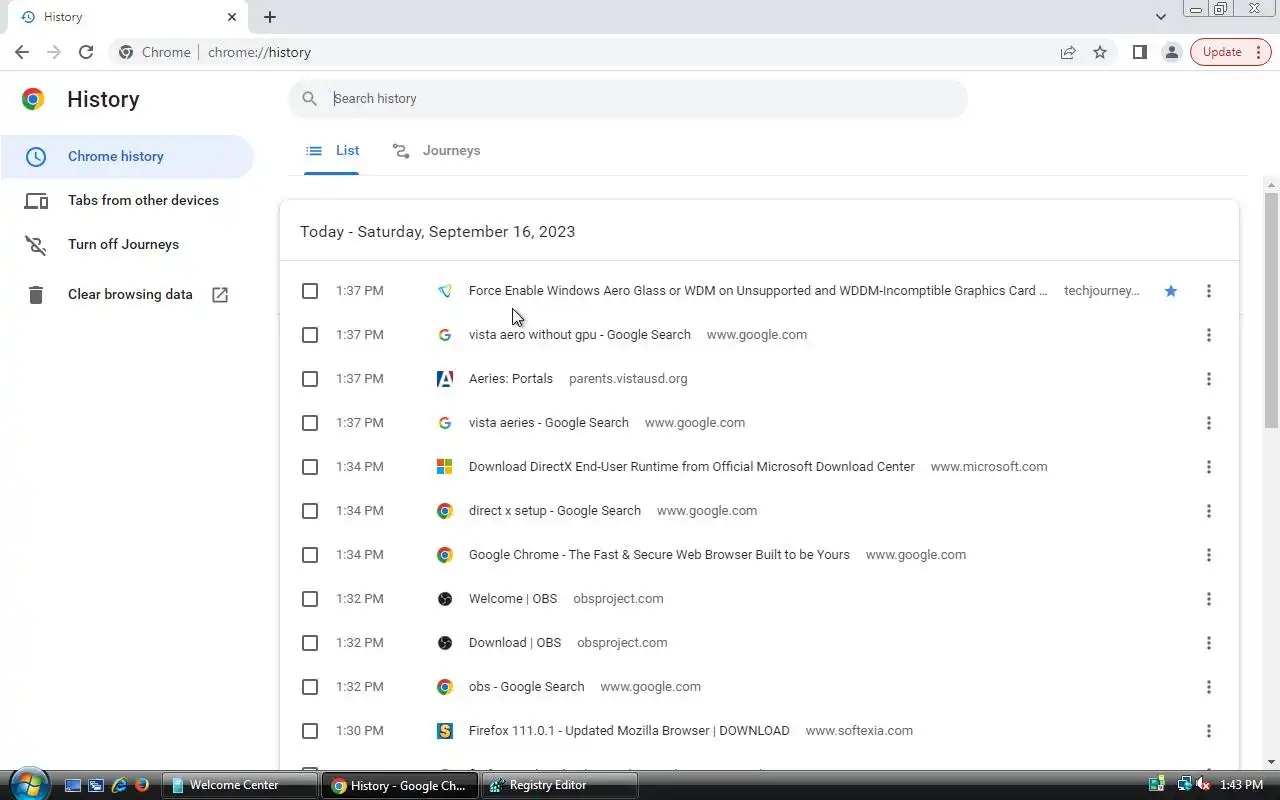Open the tab search chevron
Screen dimensions: 1280x800
click(x=1161, y=17)
